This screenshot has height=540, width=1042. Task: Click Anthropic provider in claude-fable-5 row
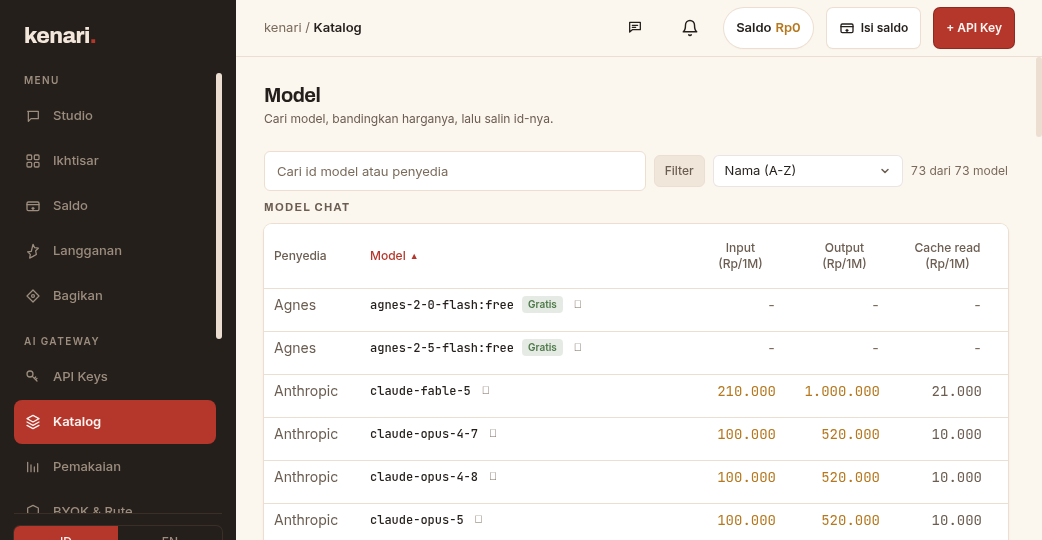point(306,391)
